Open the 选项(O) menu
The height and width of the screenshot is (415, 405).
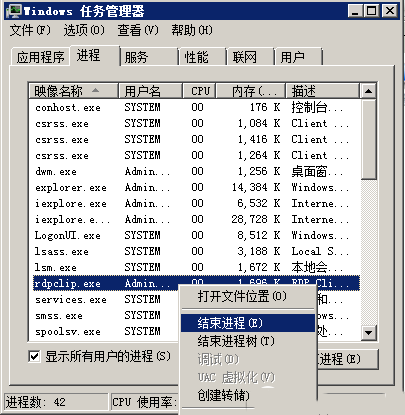pos(84,30)
